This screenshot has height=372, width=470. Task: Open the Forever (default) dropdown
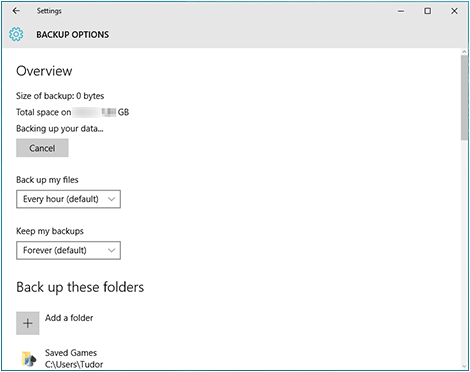[x=68, y=250]
